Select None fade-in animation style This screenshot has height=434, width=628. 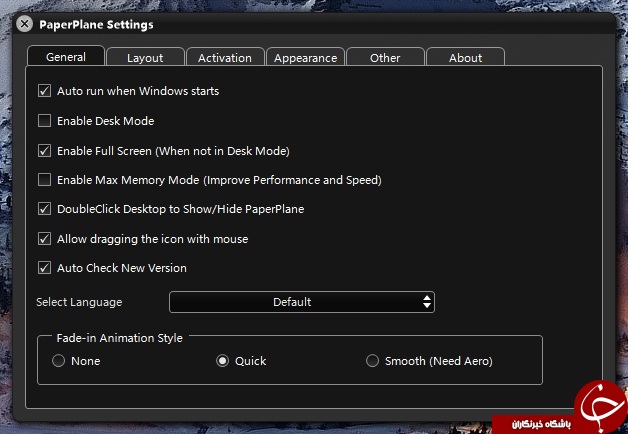58,361
